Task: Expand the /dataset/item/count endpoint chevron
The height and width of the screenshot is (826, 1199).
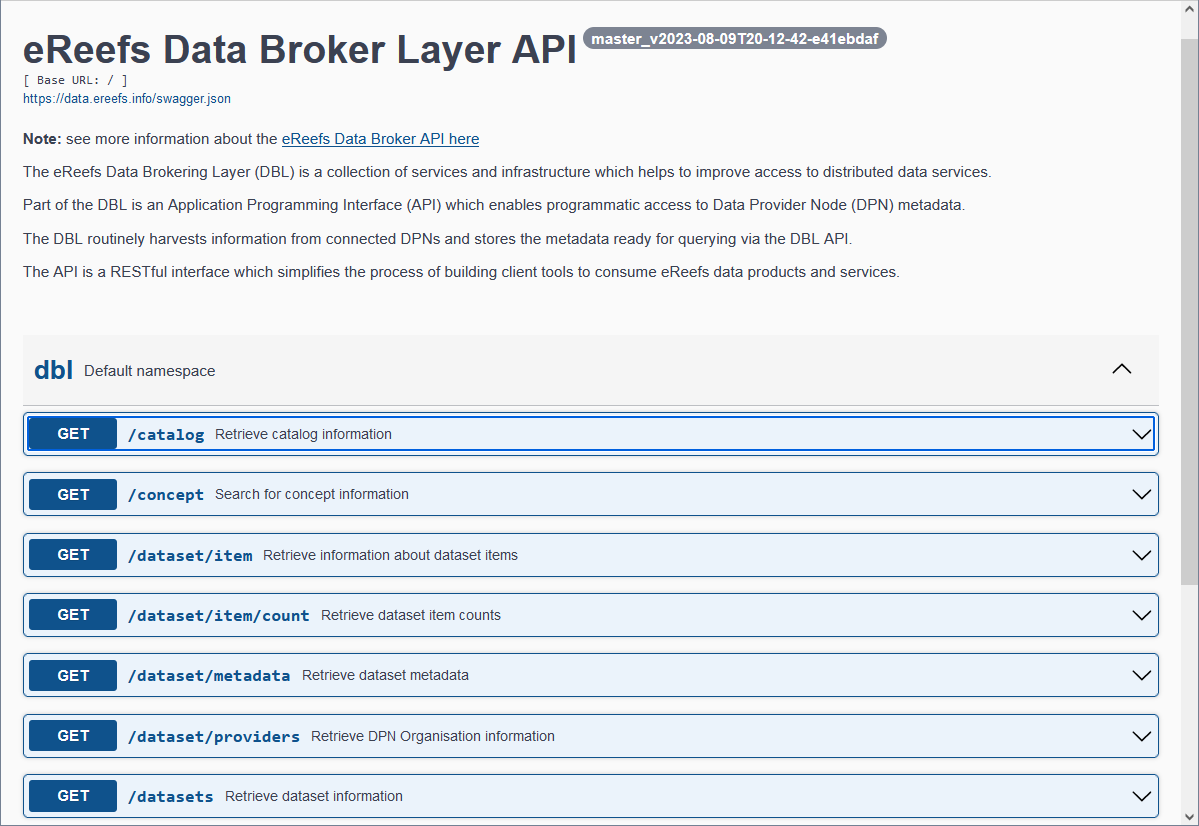Action: pos(1141,616)
